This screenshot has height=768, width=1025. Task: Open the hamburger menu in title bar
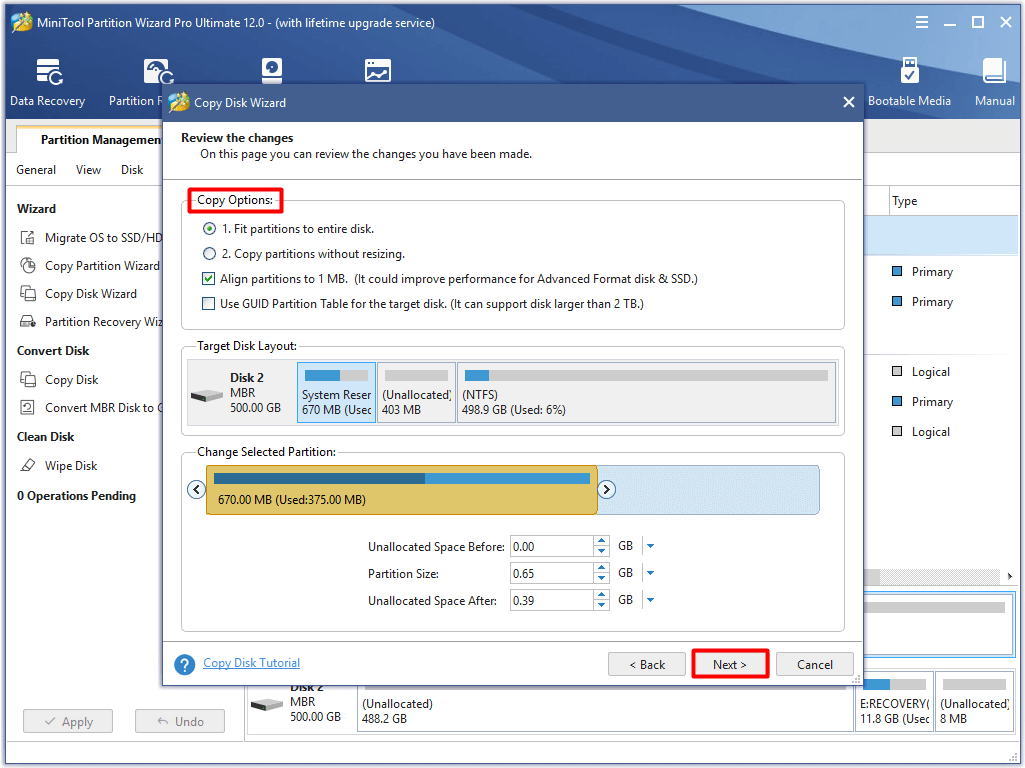pos(922,22)
